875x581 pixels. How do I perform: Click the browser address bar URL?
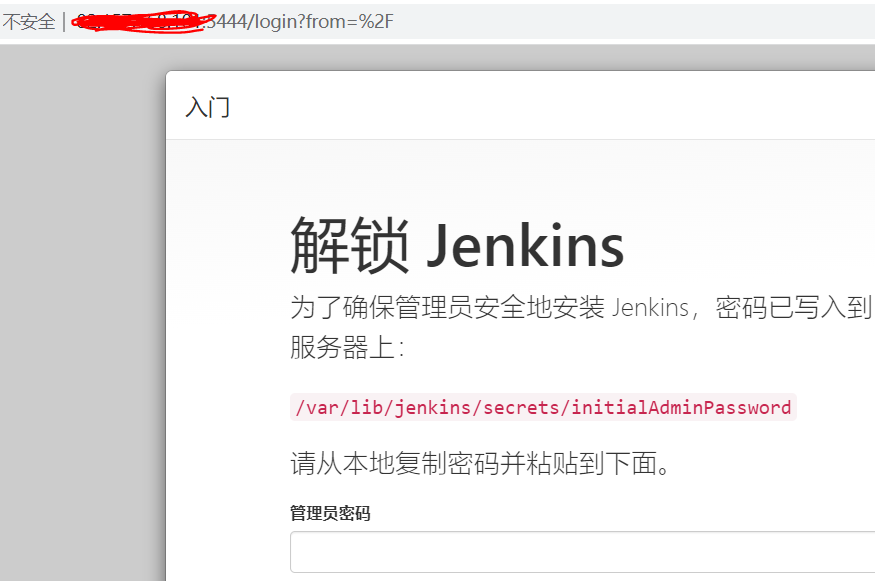click(233, 22)
